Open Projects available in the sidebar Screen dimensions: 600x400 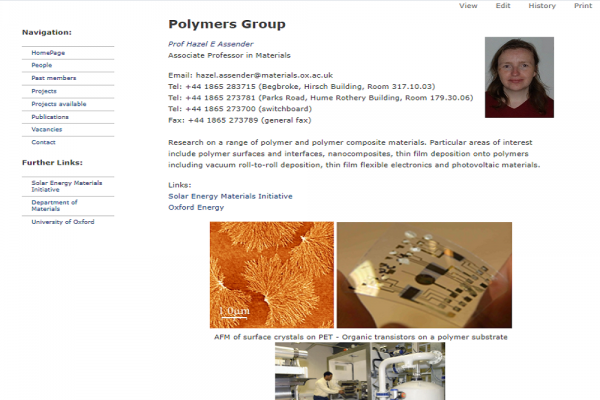click(59, 104)
